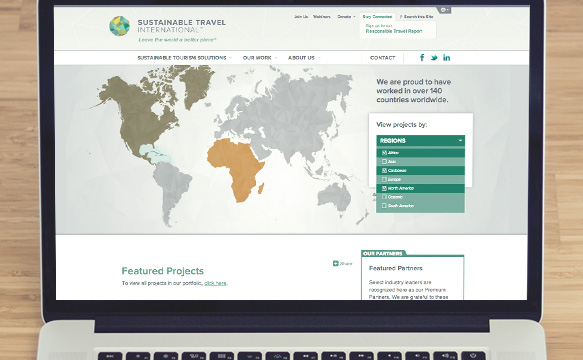Check the South America region checkbox
Image resolution: width=583 pixels, height=360 pixels.
[384, 206]
